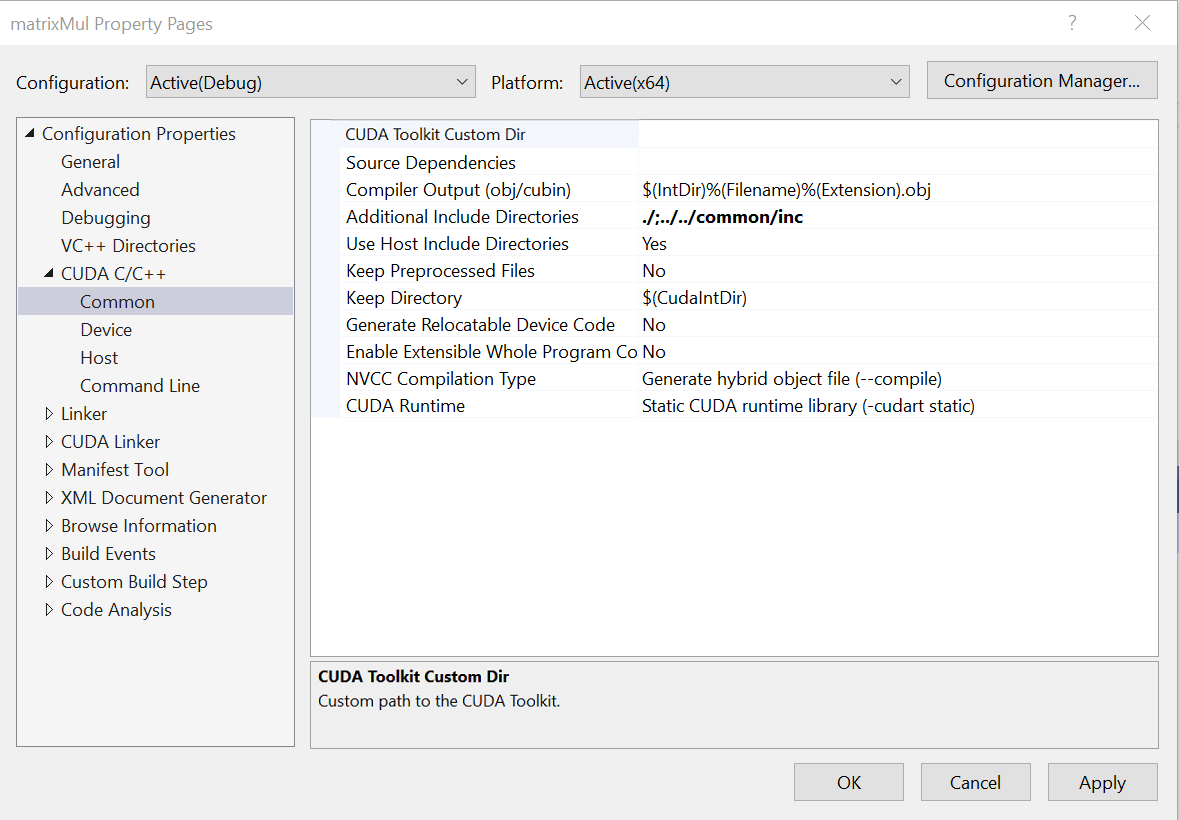
Task: Click the Apply button
Action: (x=1102, y=782)
